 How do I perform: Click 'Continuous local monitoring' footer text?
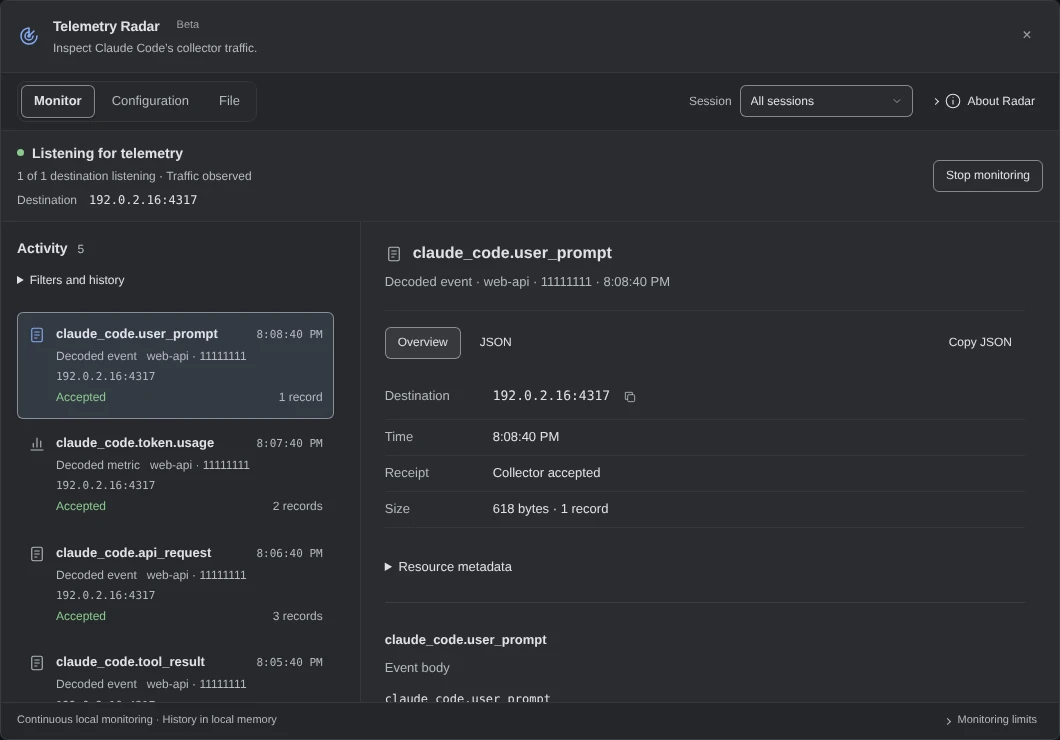pyautogui.click(x=85, y=720)
